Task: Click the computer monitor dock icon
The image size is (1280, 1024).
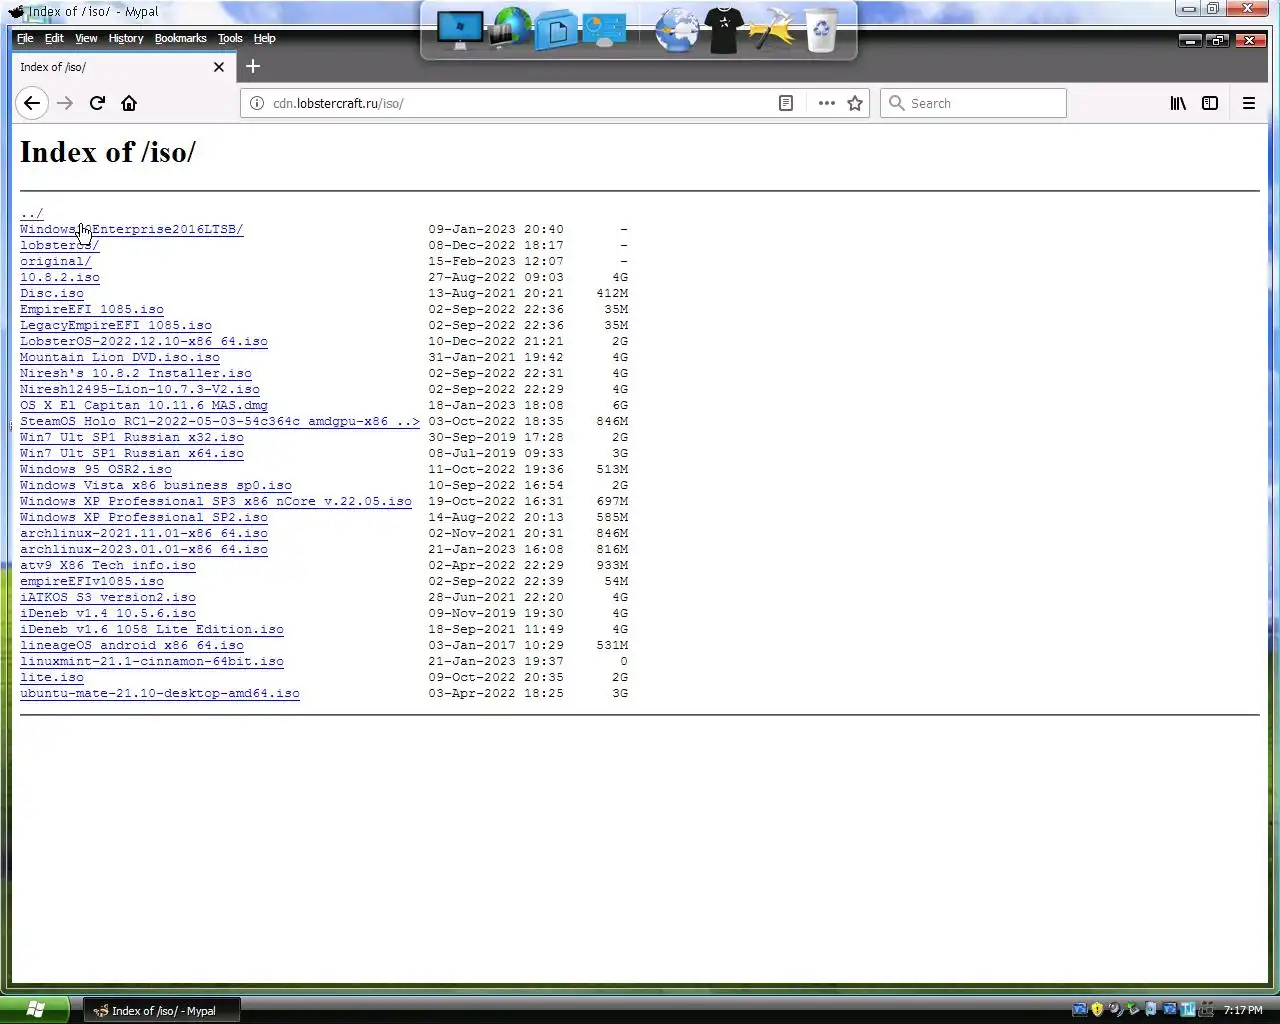Action: click(460, 31)
